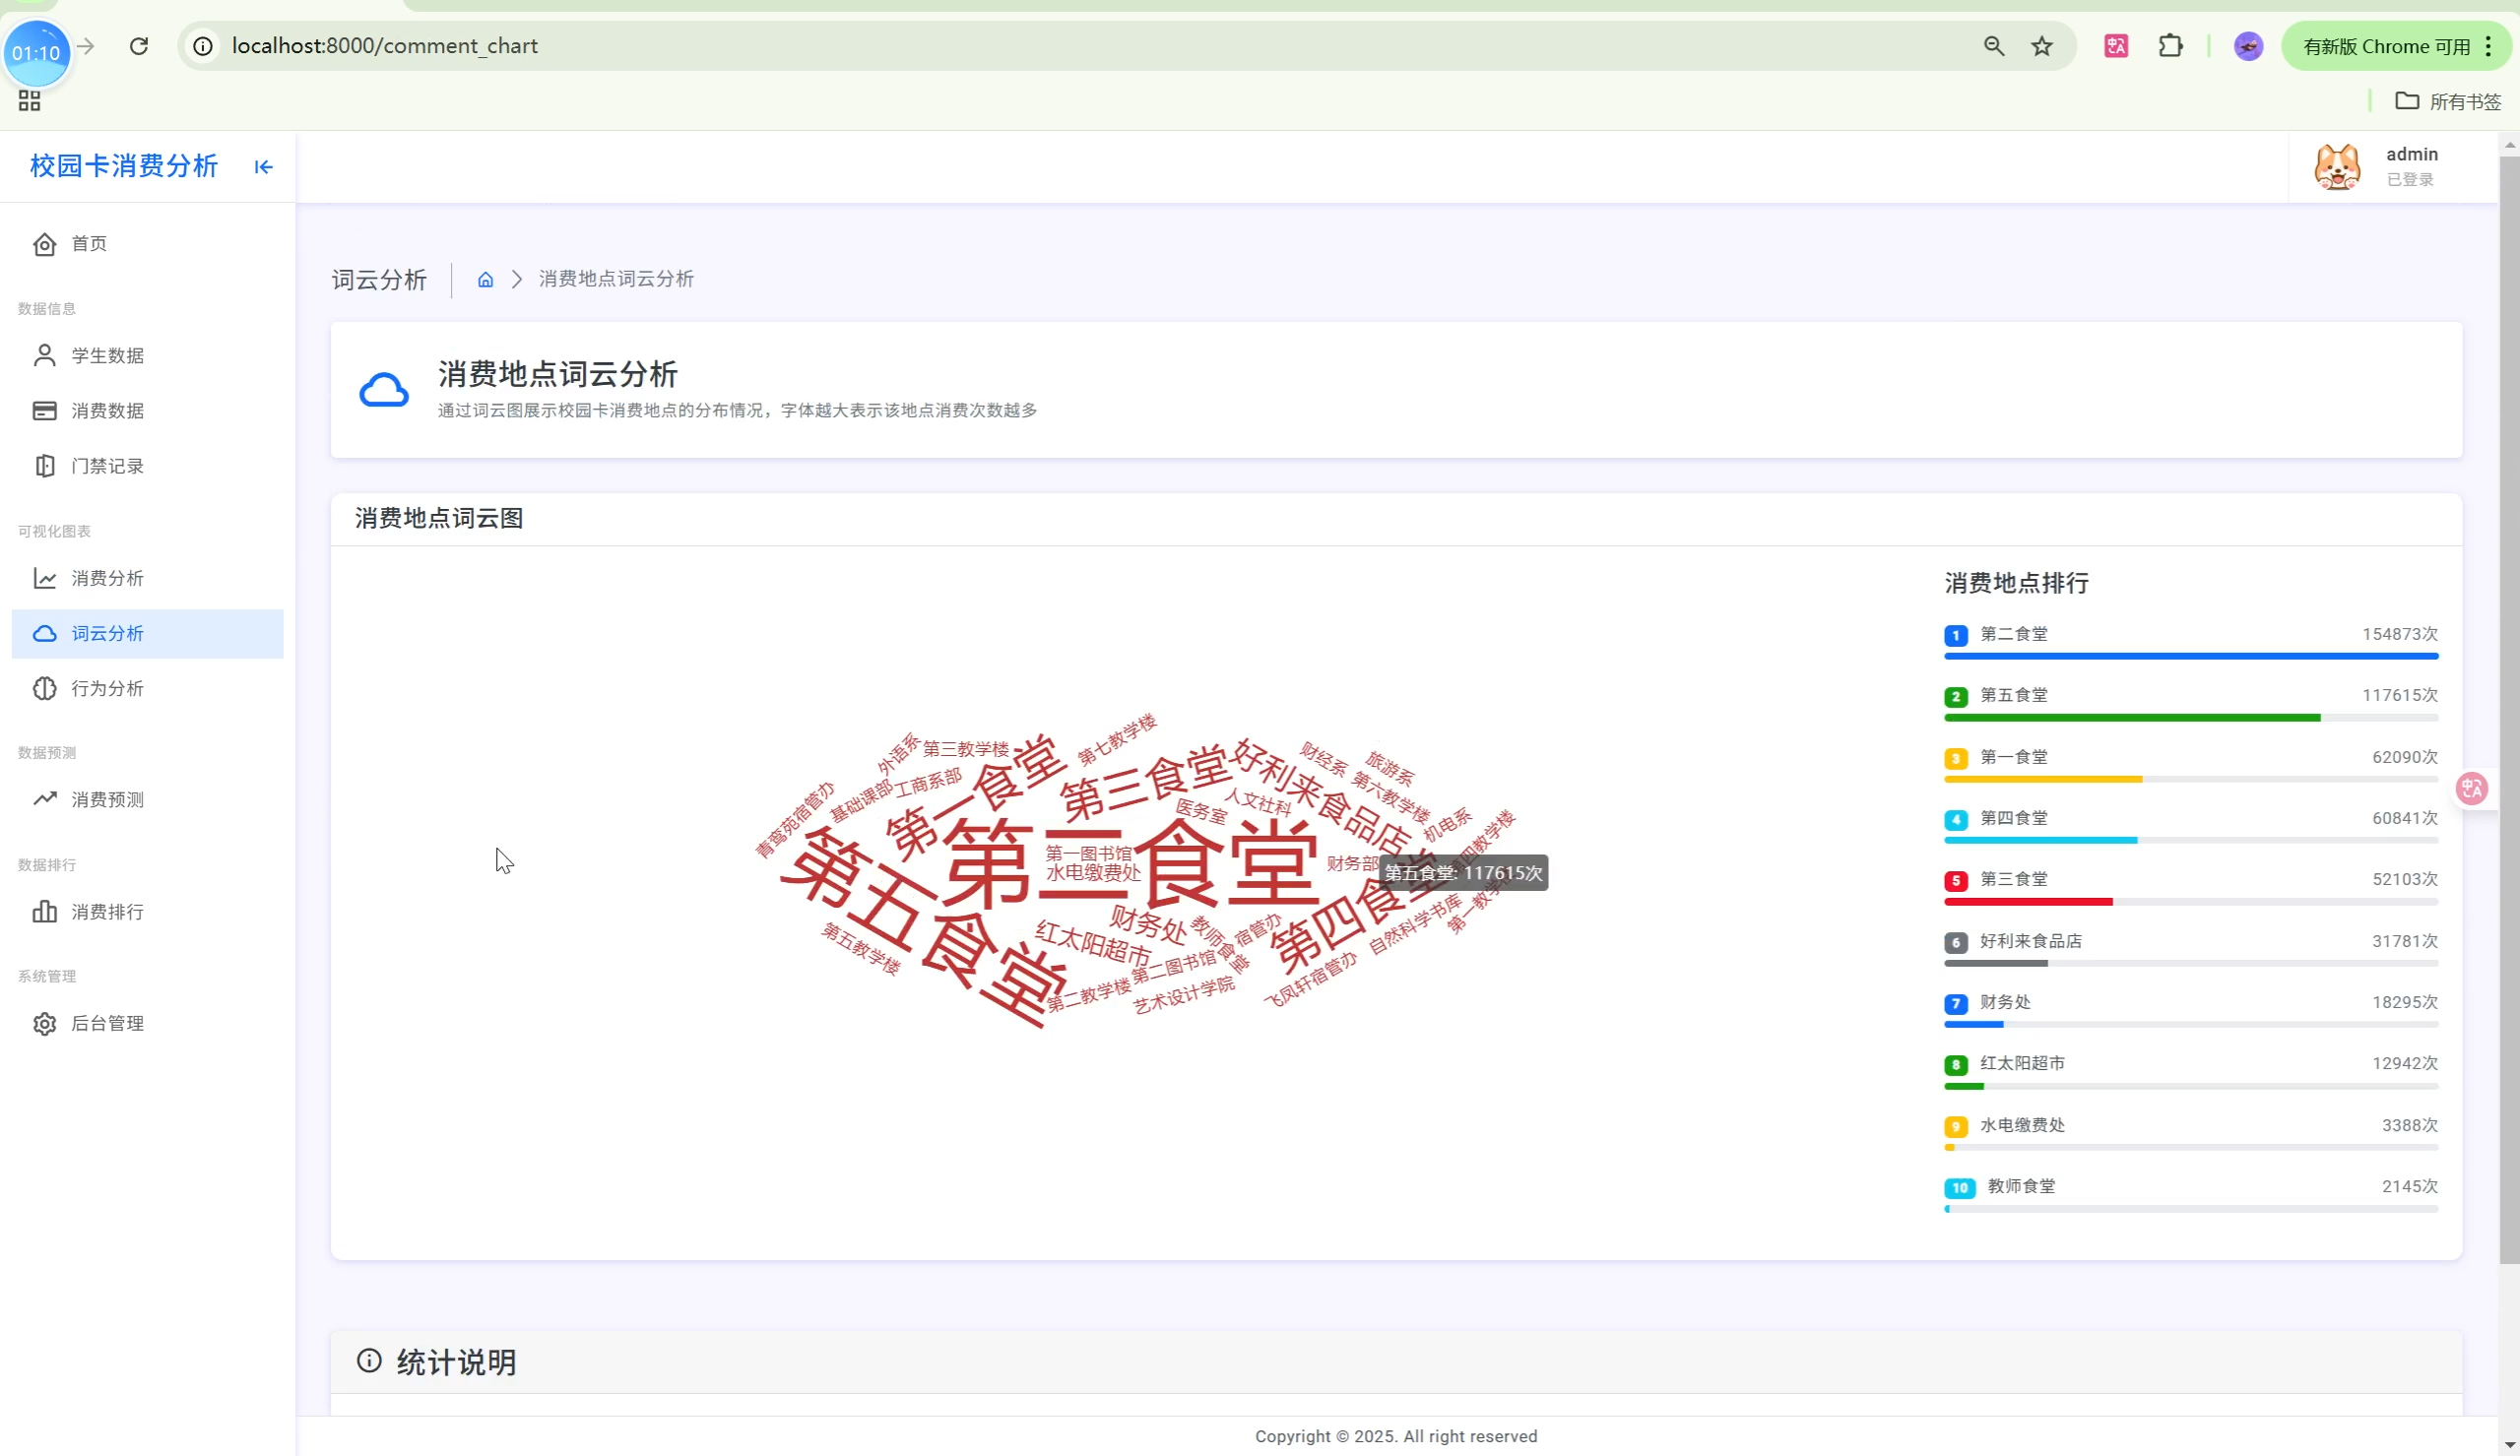Click the 第二食堂 ranking progress bar
The image size is (2520, 1456).
(2190, 657)
